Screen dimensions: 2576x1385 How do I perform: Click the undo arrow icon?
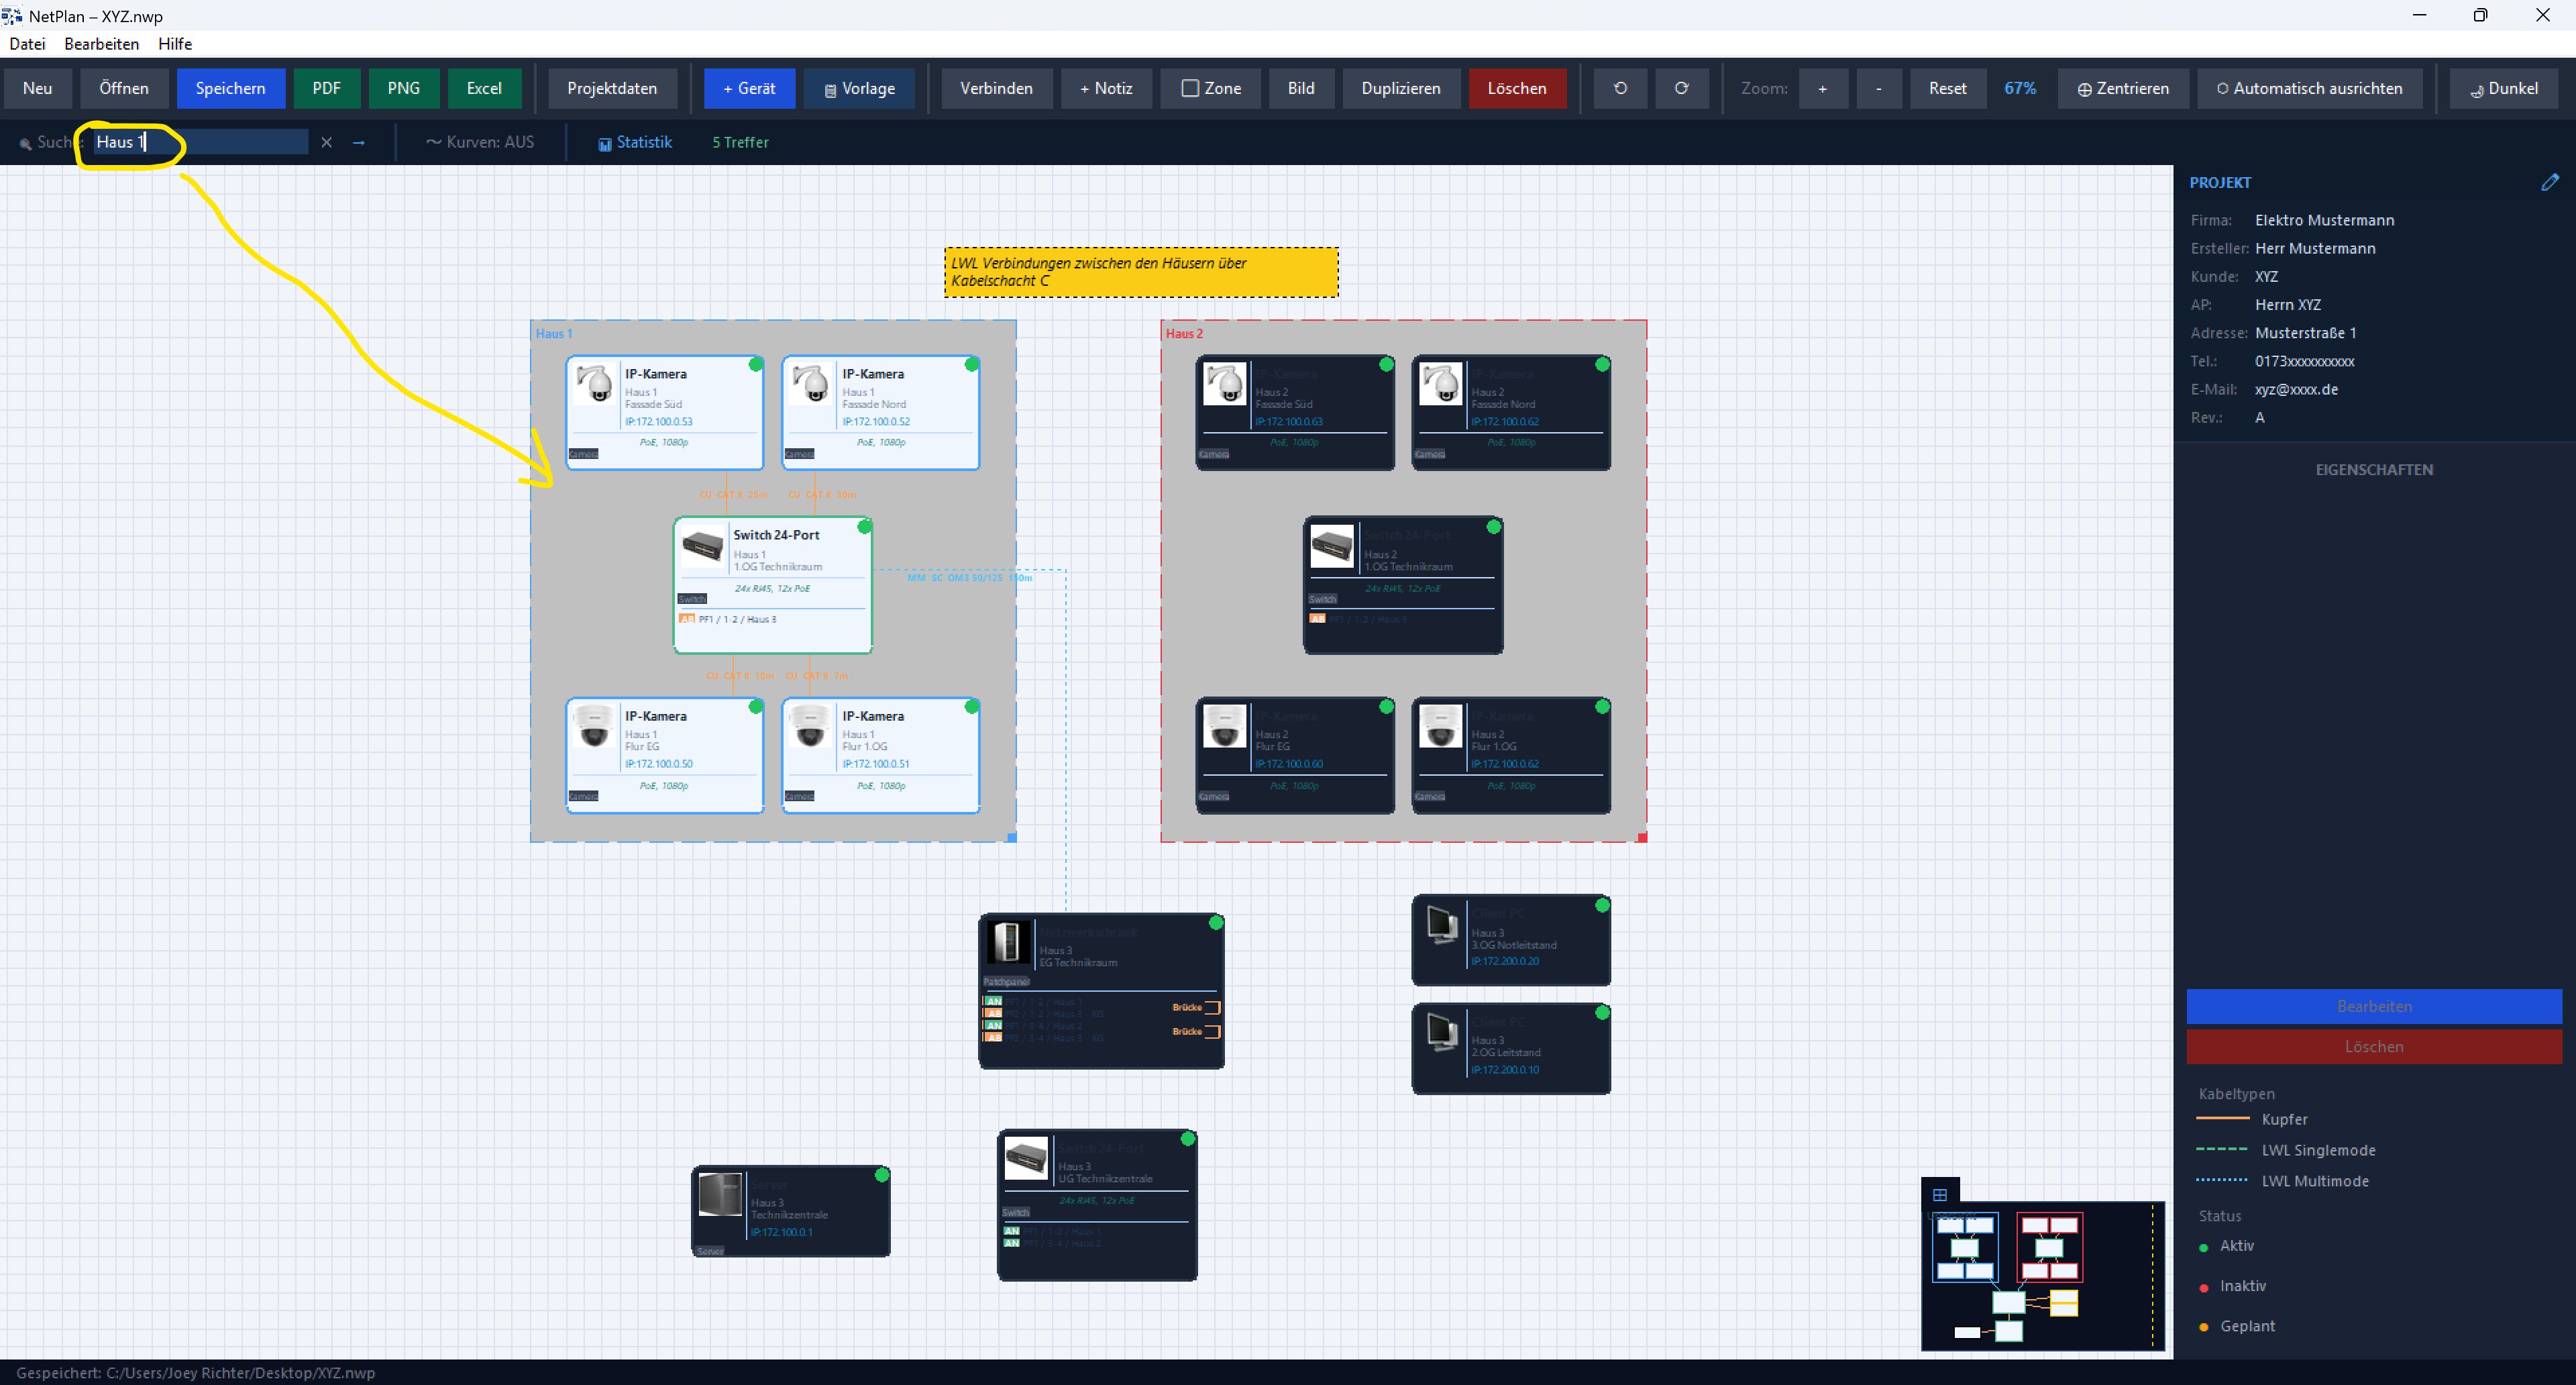point(1620,88)
